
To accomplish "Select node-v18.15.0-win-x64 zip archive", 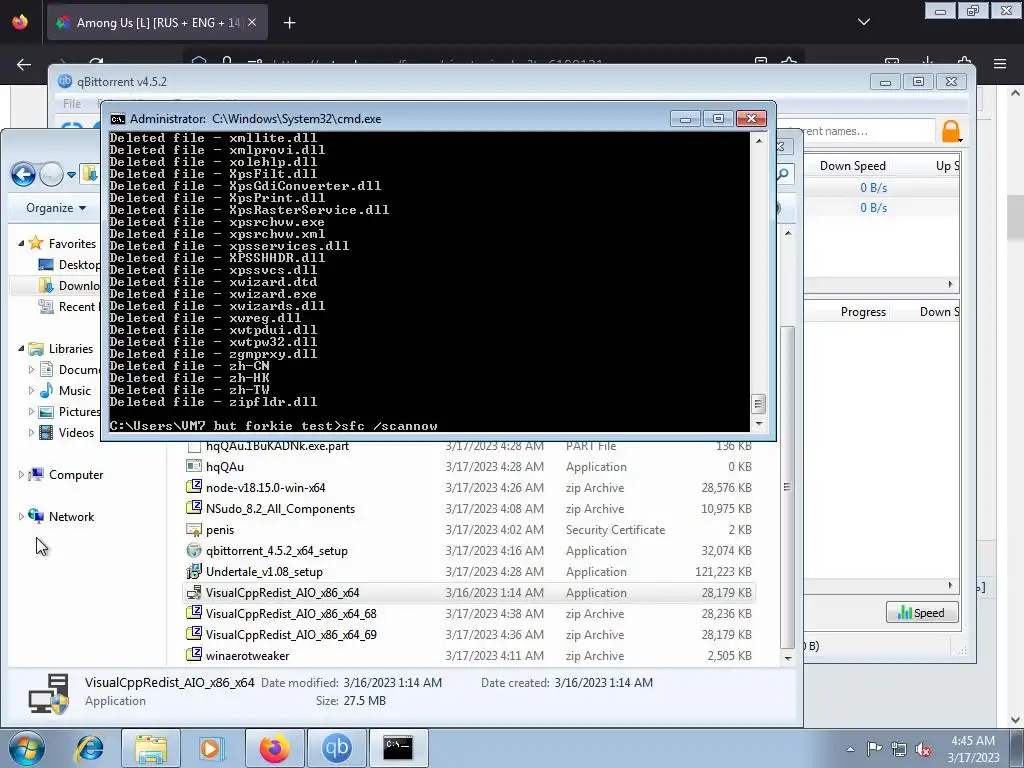I will (x=469, y=487).
